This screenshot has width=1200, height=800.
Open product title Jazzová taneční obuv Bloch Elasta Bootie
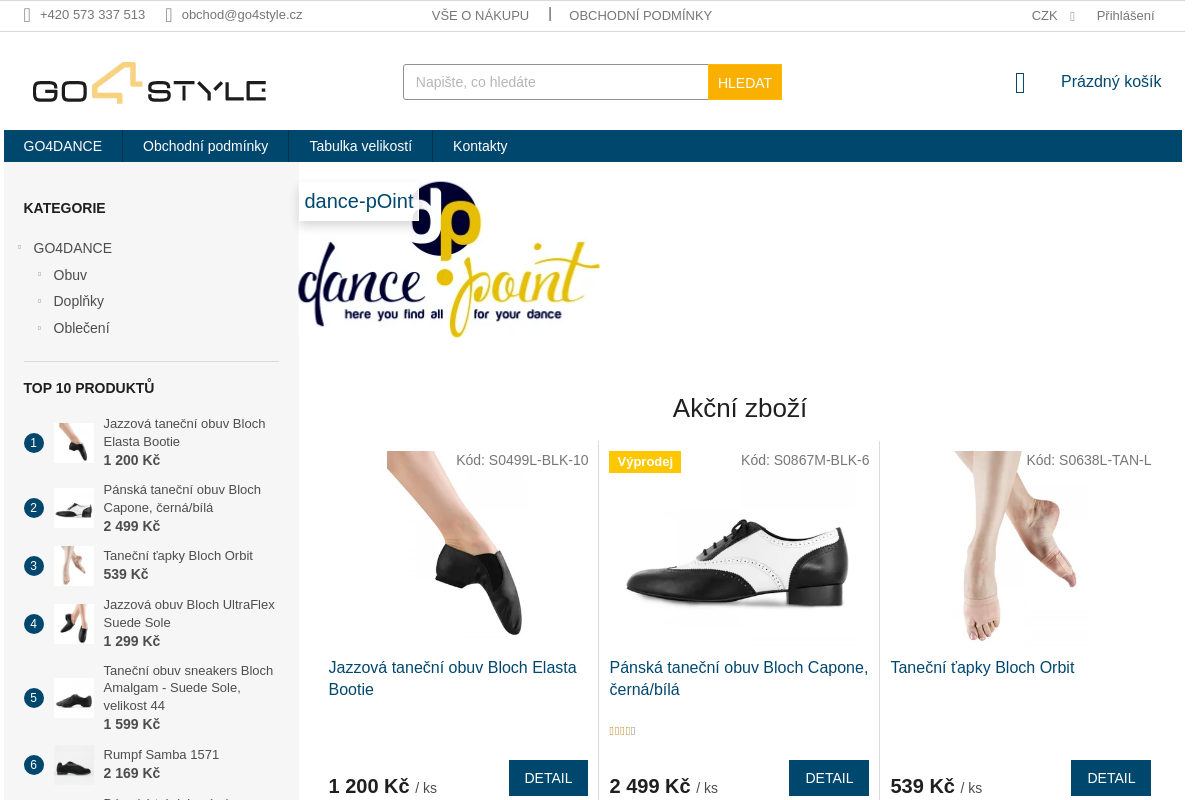pyautogui.click(x=452, y=678)
